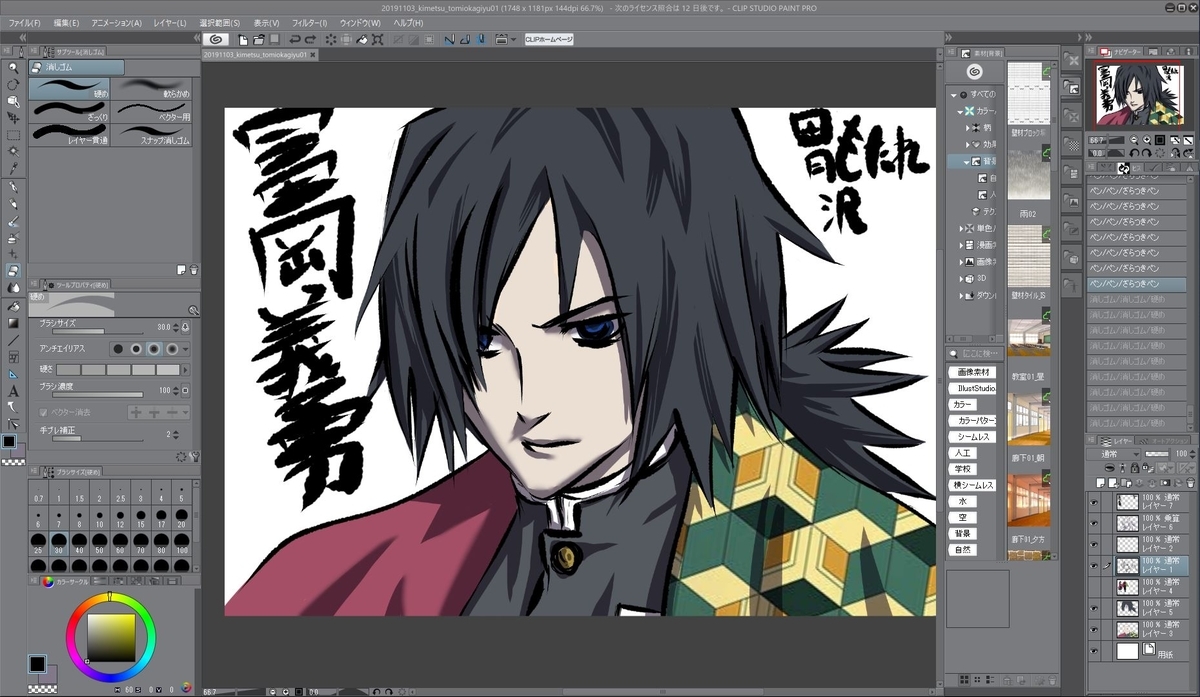Open the ファイル(F) menu
The image size is (1200, 697).
point(25,22)
